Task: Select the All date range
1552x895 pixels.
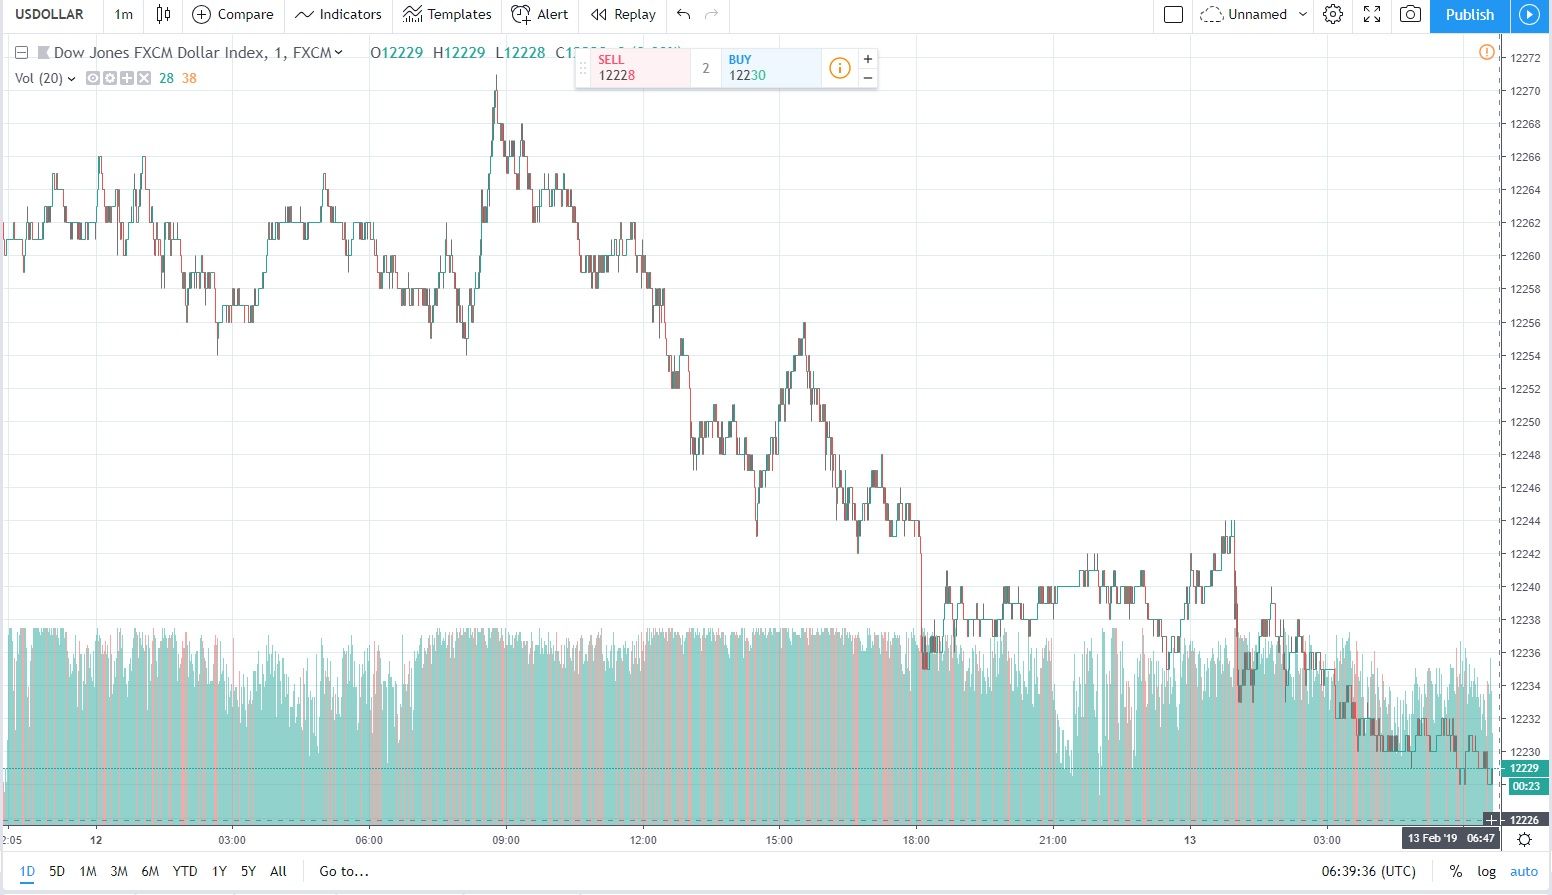Action: click(x=278, y=871)
